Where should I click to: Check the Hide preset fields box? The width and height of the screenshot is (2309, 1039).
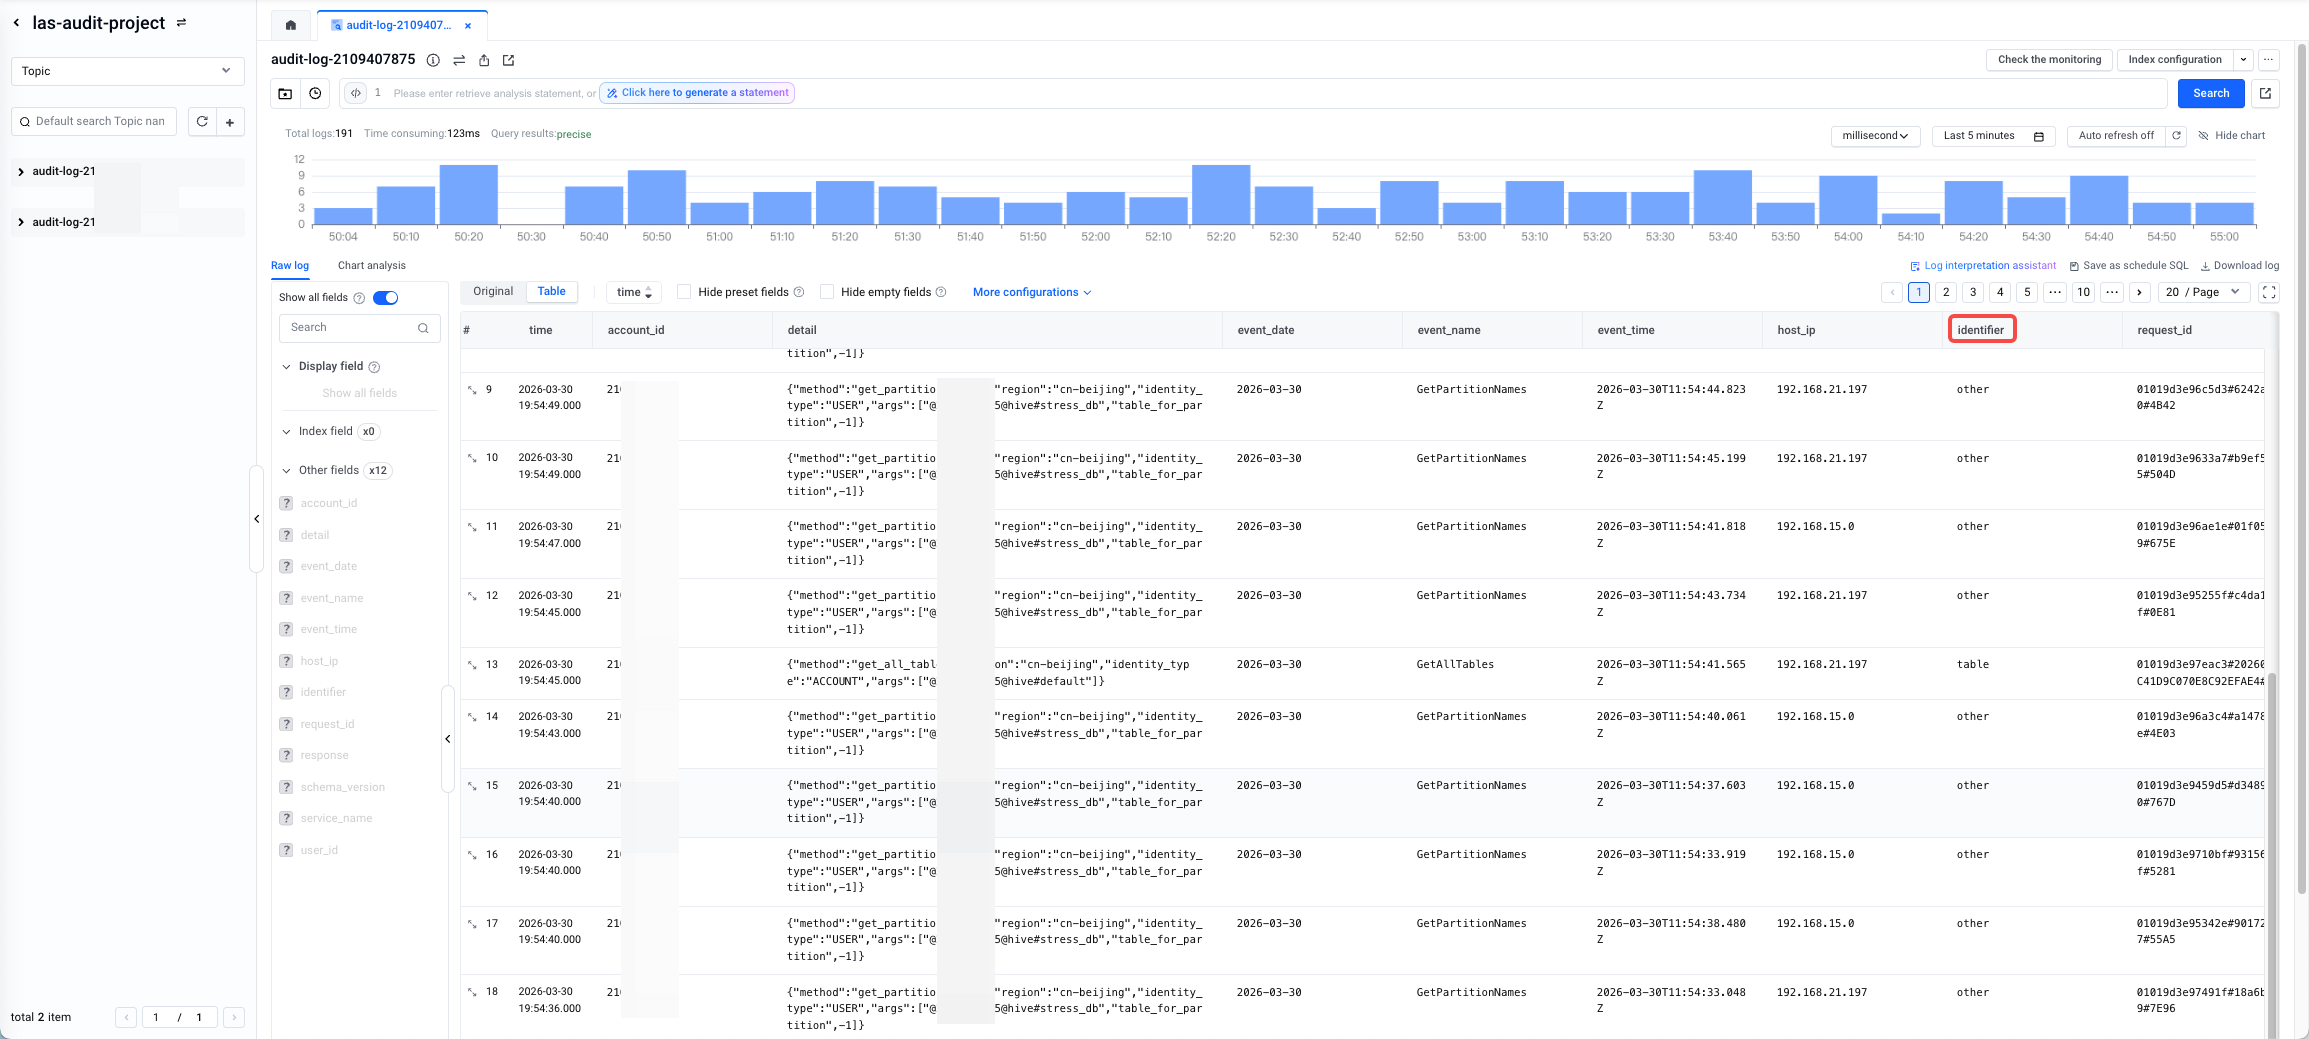(x=684, y=292)
